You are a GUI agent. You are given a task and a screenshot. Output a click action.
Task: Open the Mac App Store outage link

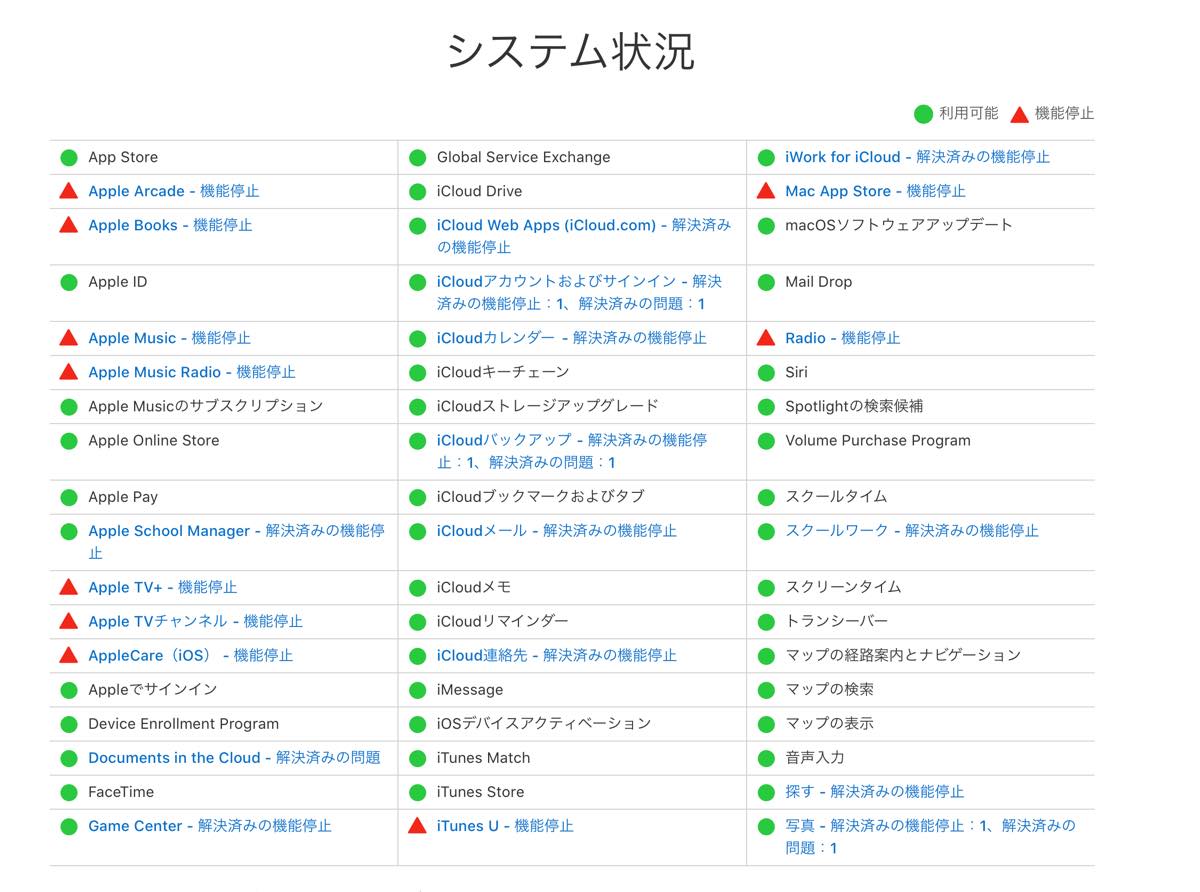coord(875,191)
